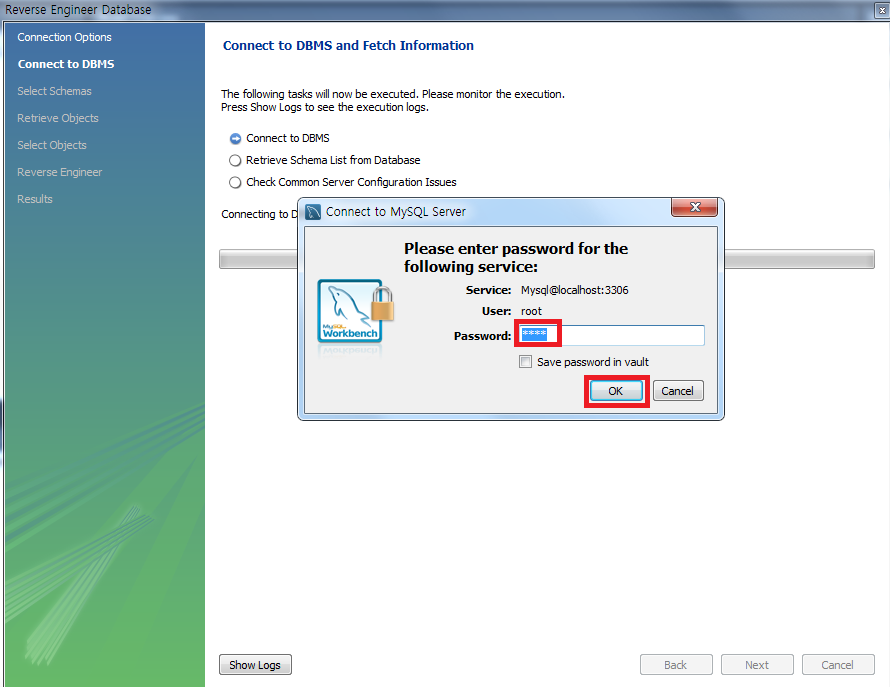This screenshot has width=893, height=687.
Task: Select Retrieve Schema List from Database indicator
Action: tap(235, 161)
